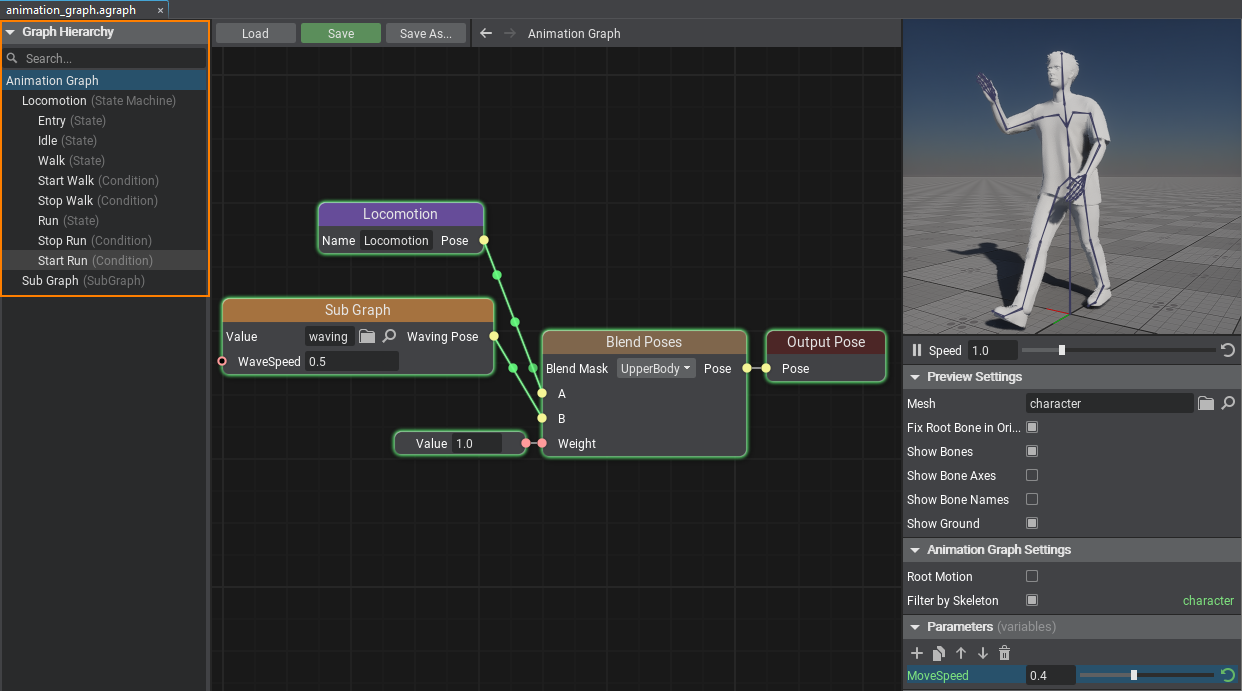Screen dimensions: 1242x691
Task: Click the search icon in Graph Hierarchy
Action: point(13,58)
